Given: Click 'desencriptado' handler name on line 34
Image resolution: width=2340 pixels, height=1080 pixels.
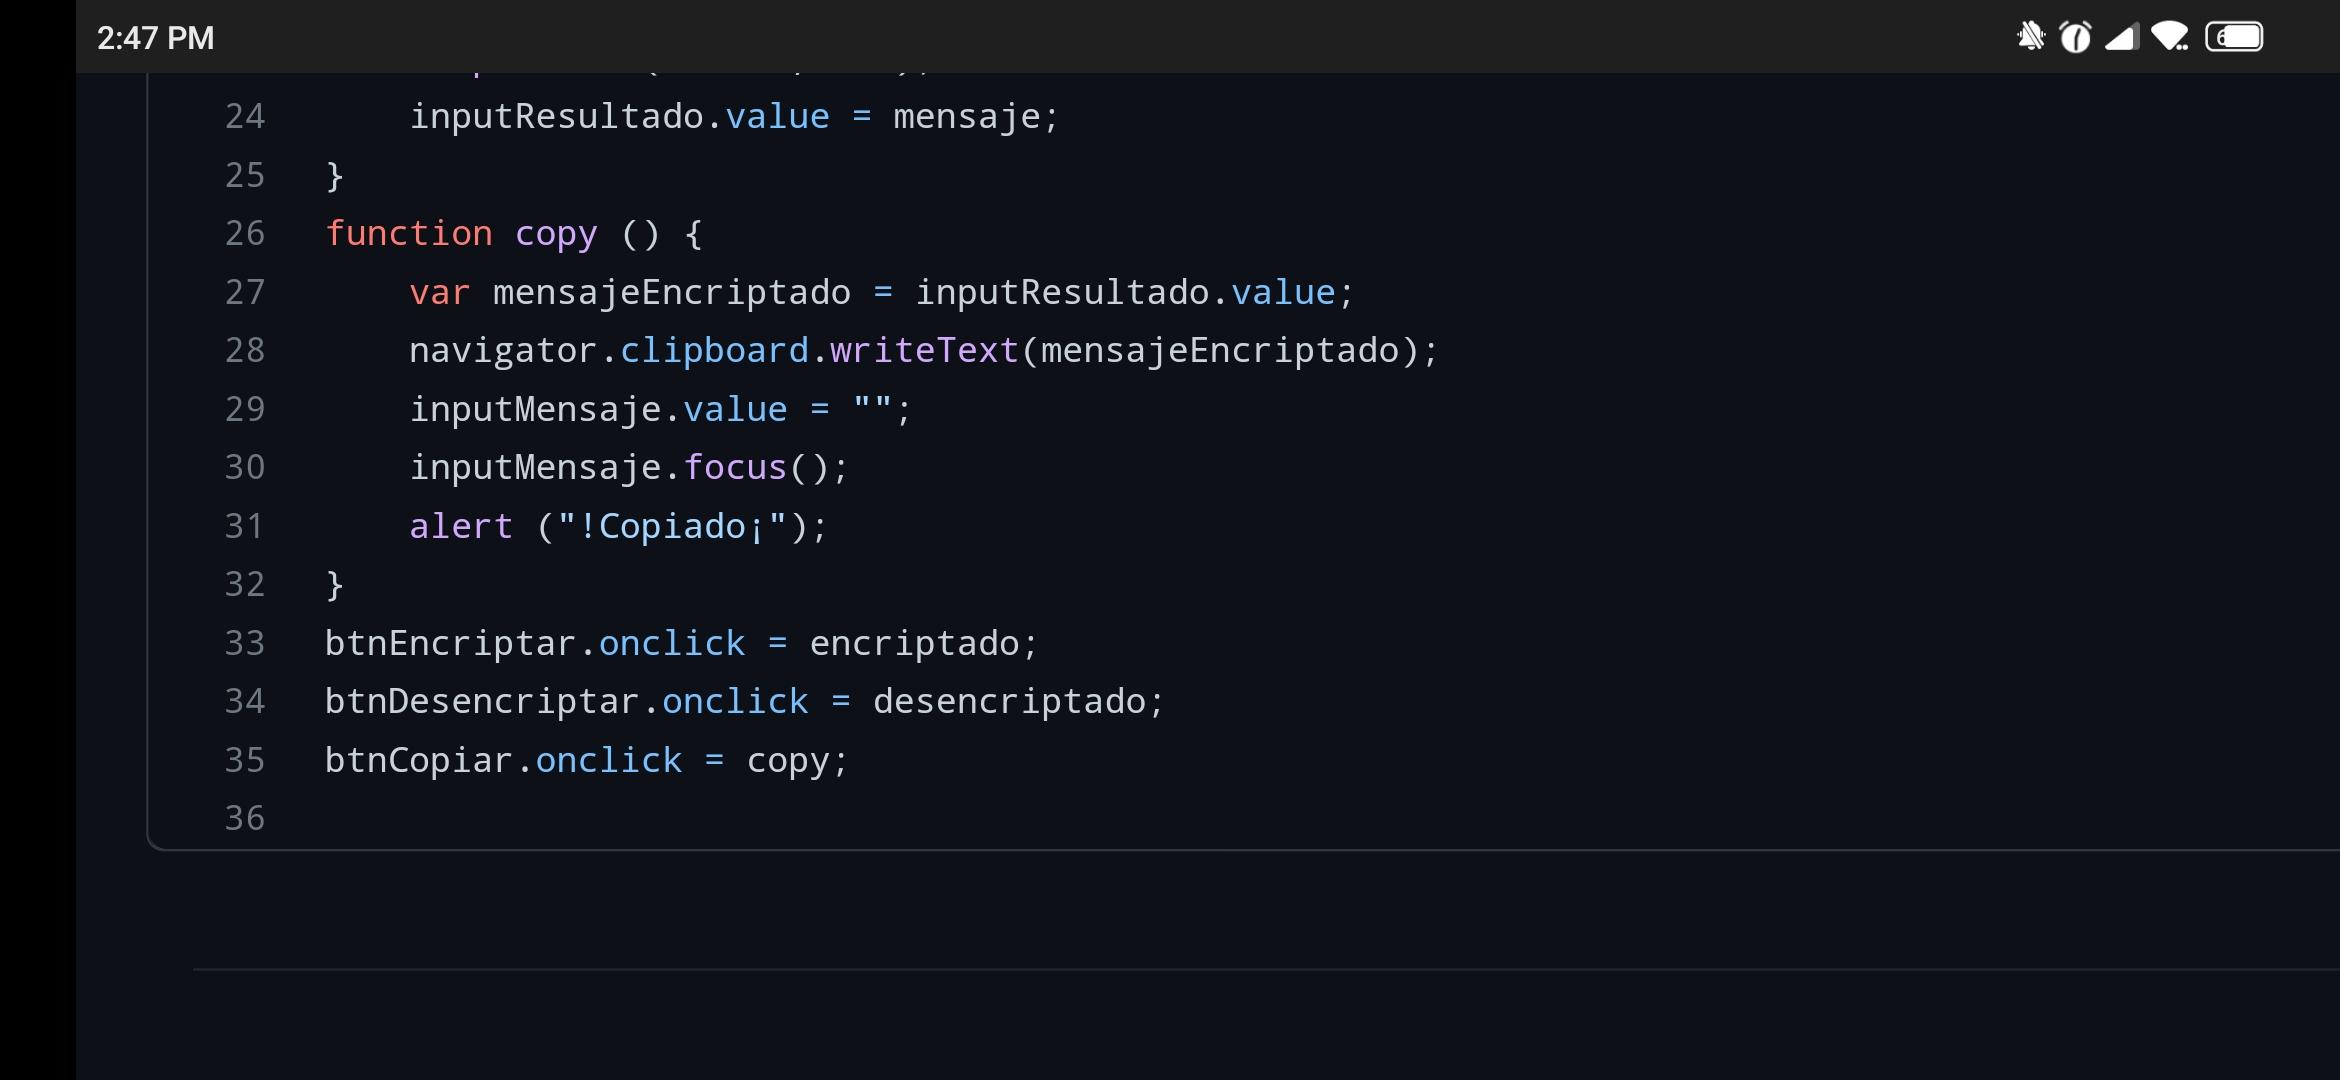Looking at the screenshot, I should pyautogui.click(x=1009, y=702).
